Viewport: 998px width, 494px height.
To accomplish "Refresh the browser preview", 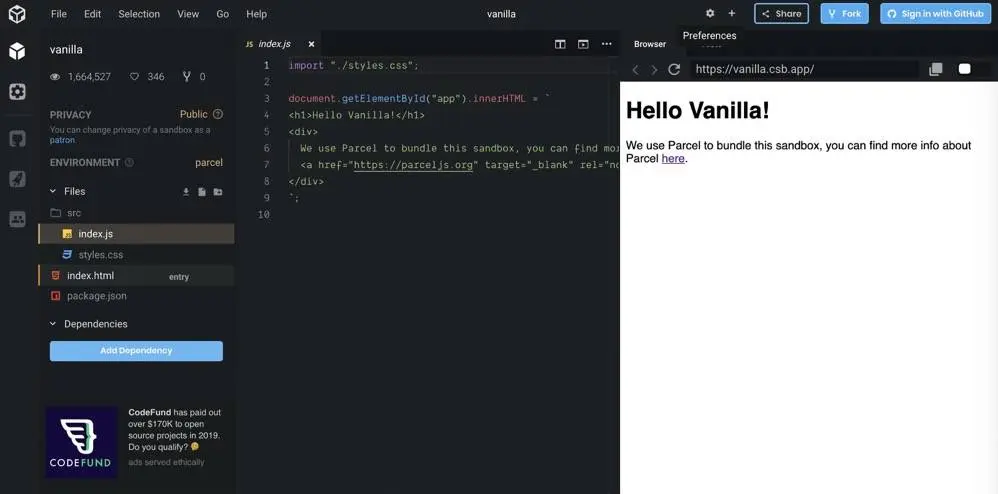I will [674, 69].
